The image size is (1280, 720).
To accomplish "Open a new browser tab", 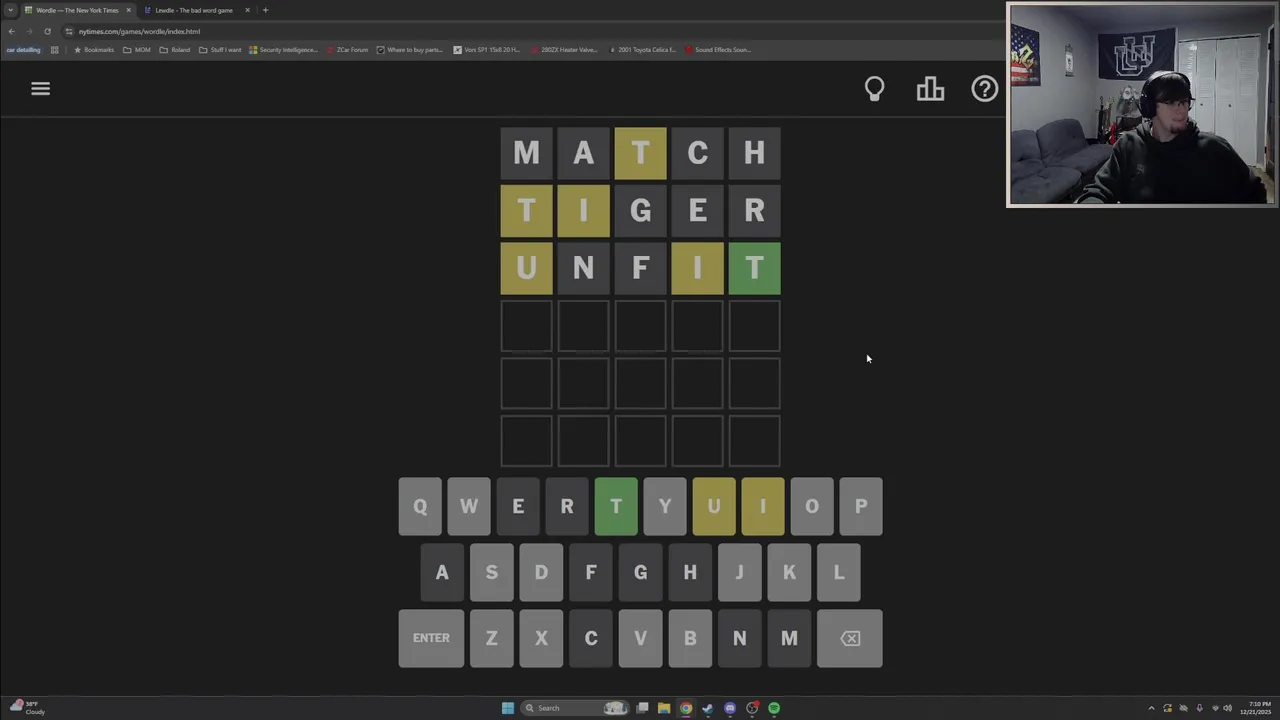I will click(265, 10).
